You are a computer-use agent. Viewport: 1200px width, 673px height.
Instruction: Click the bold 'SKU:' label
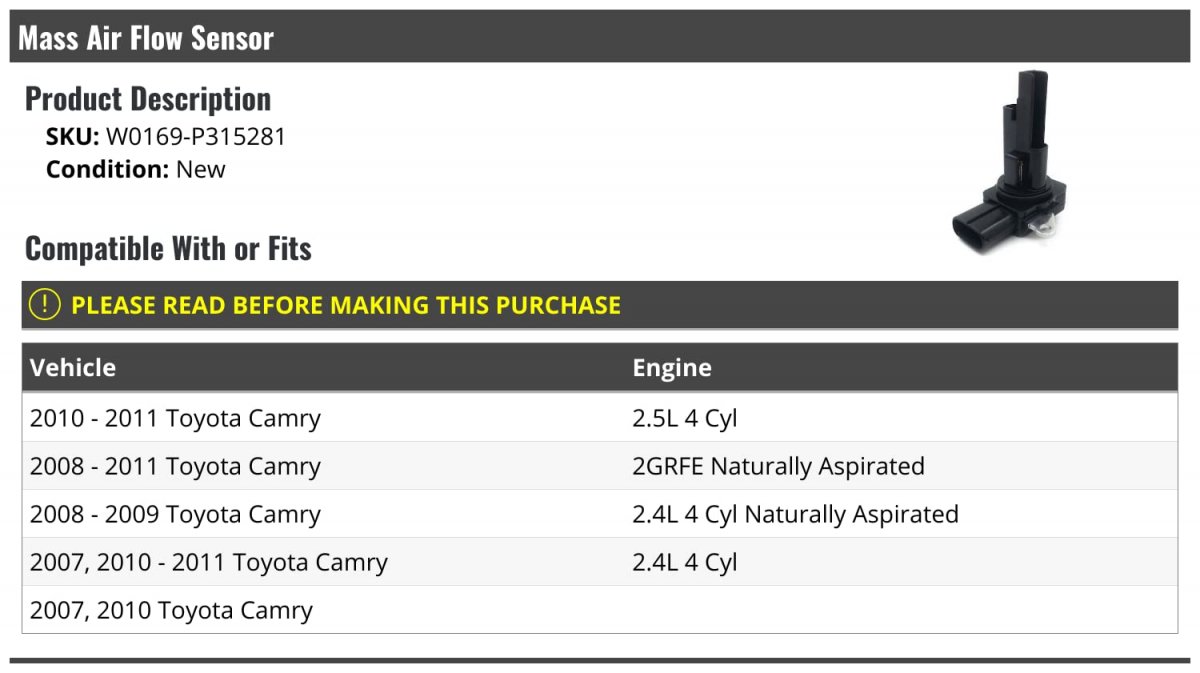72,137
